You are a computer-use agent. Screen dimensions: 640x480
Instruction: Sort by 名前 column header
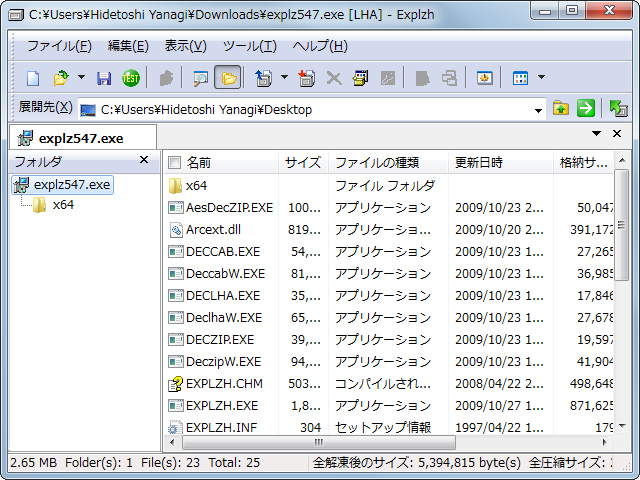pos(198,163)
